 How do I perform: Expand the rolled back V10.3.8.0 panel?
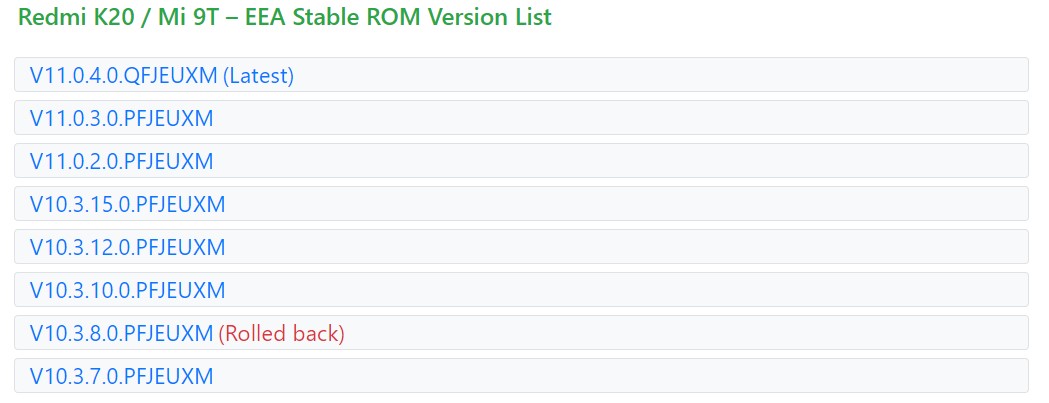(x=521, y=332)
